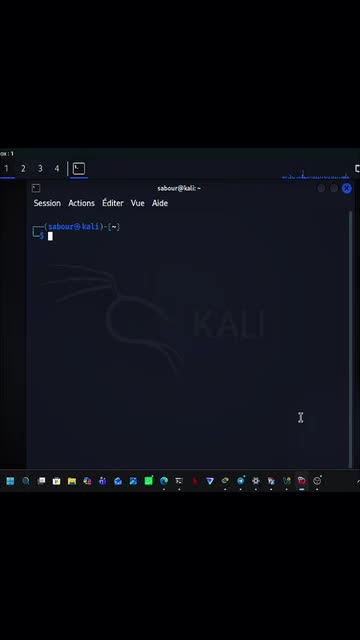Switch to workspace 2

[23, 169]
